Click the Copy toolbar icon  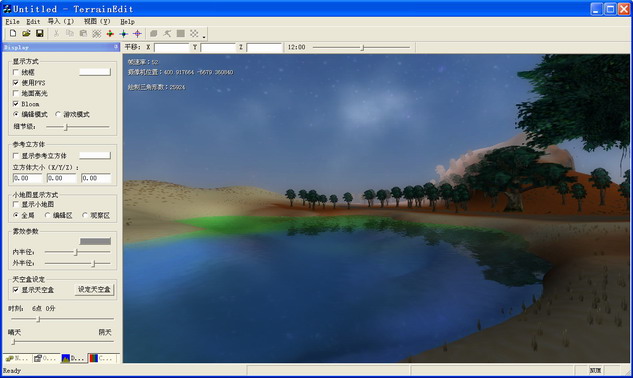[69, 34]
